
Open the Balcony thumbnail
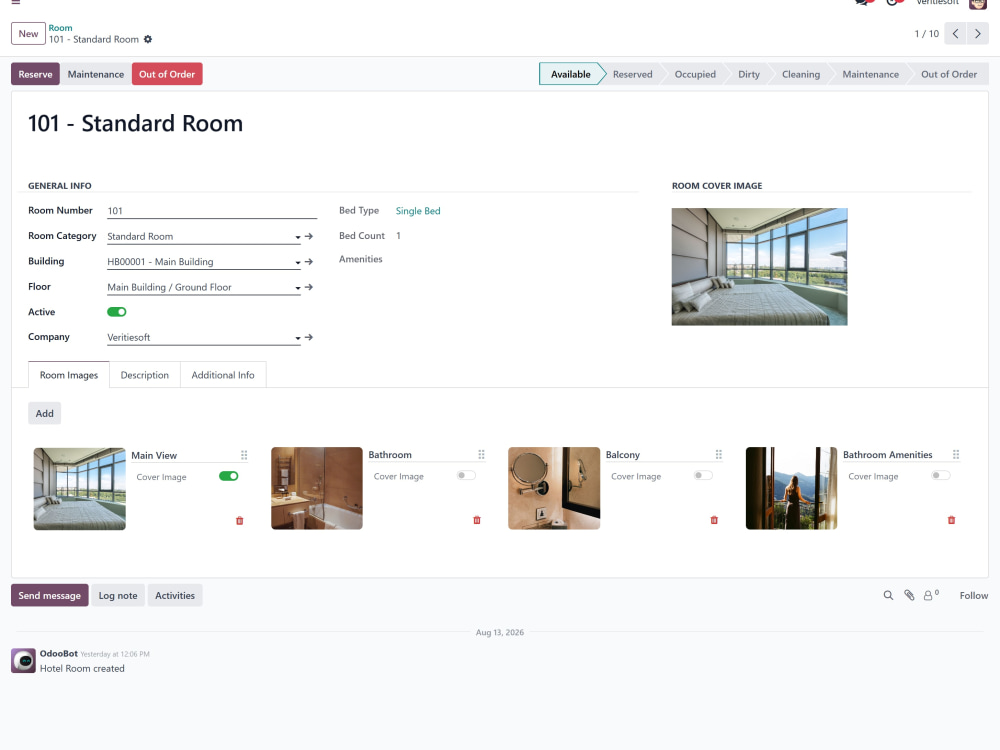(554, 489)
